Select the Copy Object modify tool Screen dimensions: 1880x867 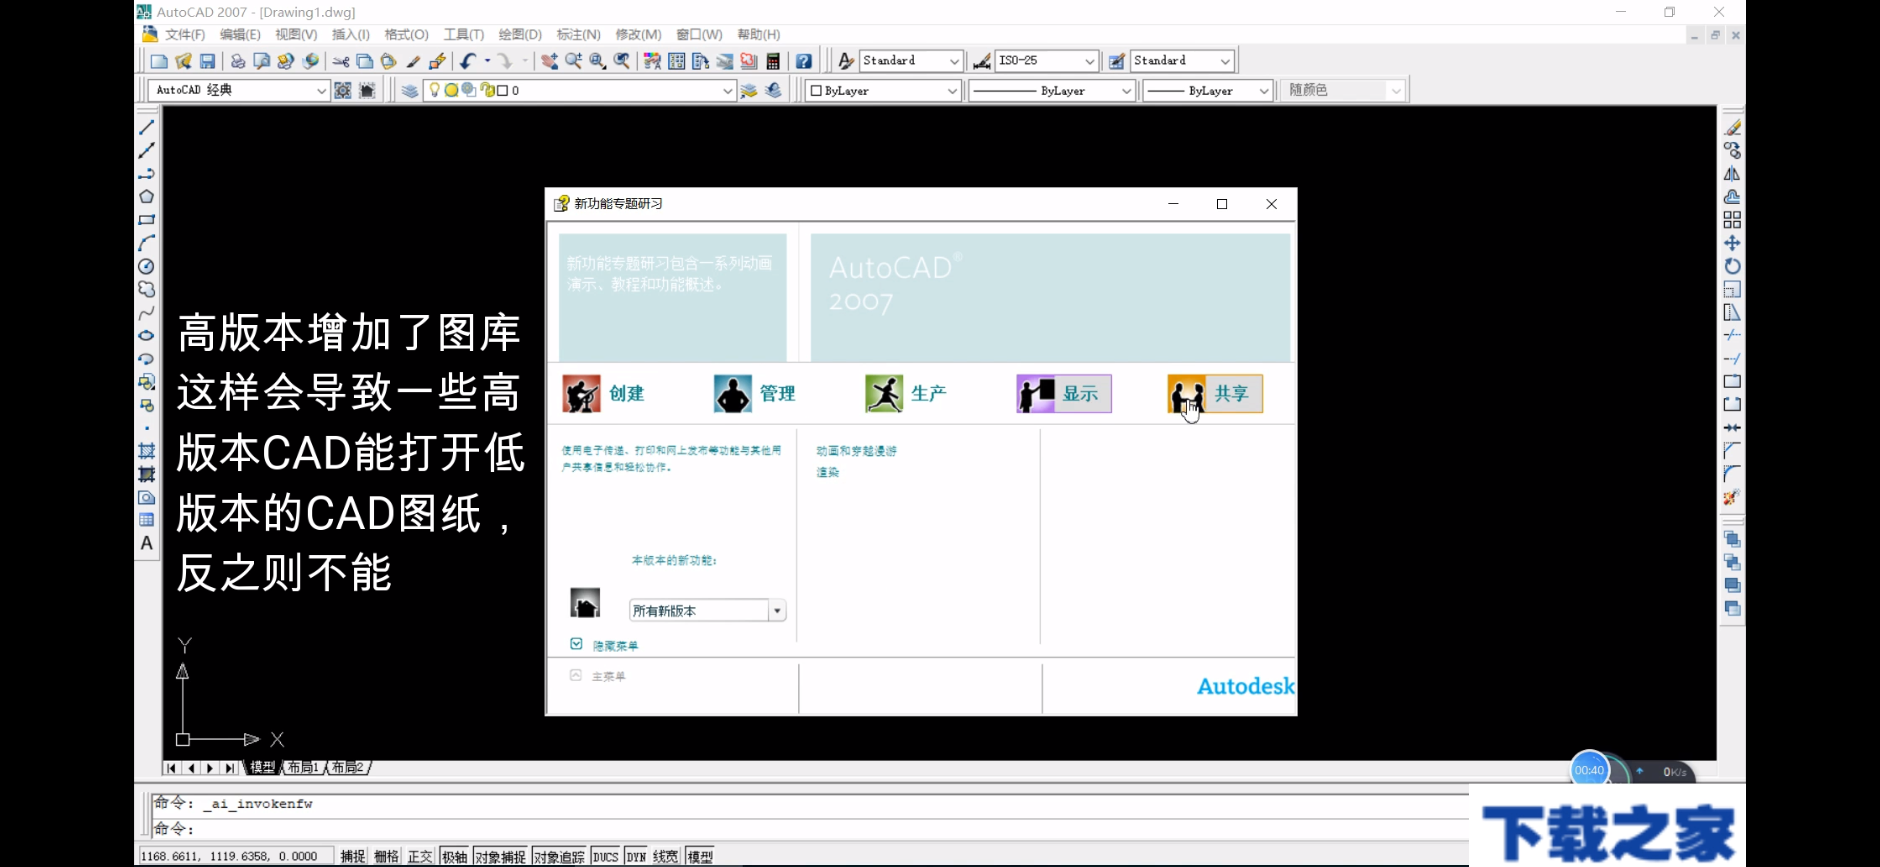(1732, 150)
